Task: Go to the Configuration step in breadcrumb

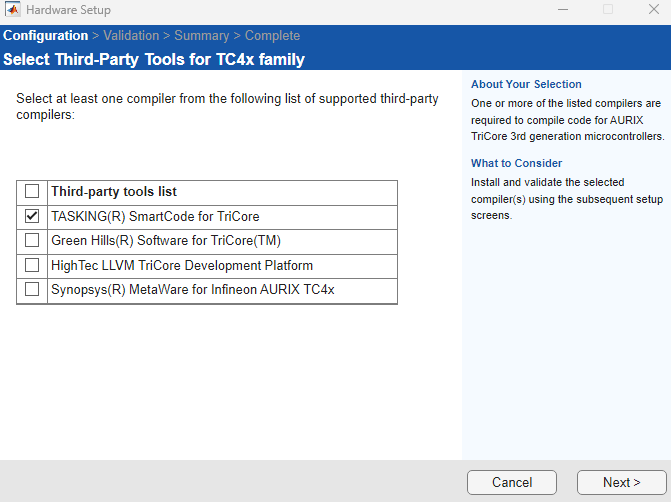Action: [x=45, y=36]
